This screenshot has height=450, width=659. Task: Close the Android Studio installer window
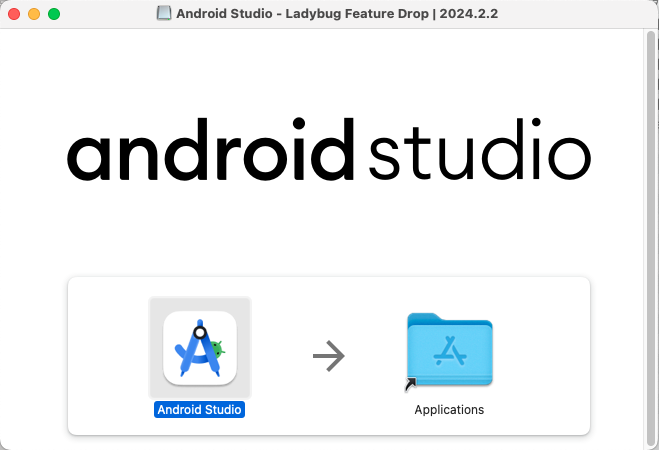14,14
